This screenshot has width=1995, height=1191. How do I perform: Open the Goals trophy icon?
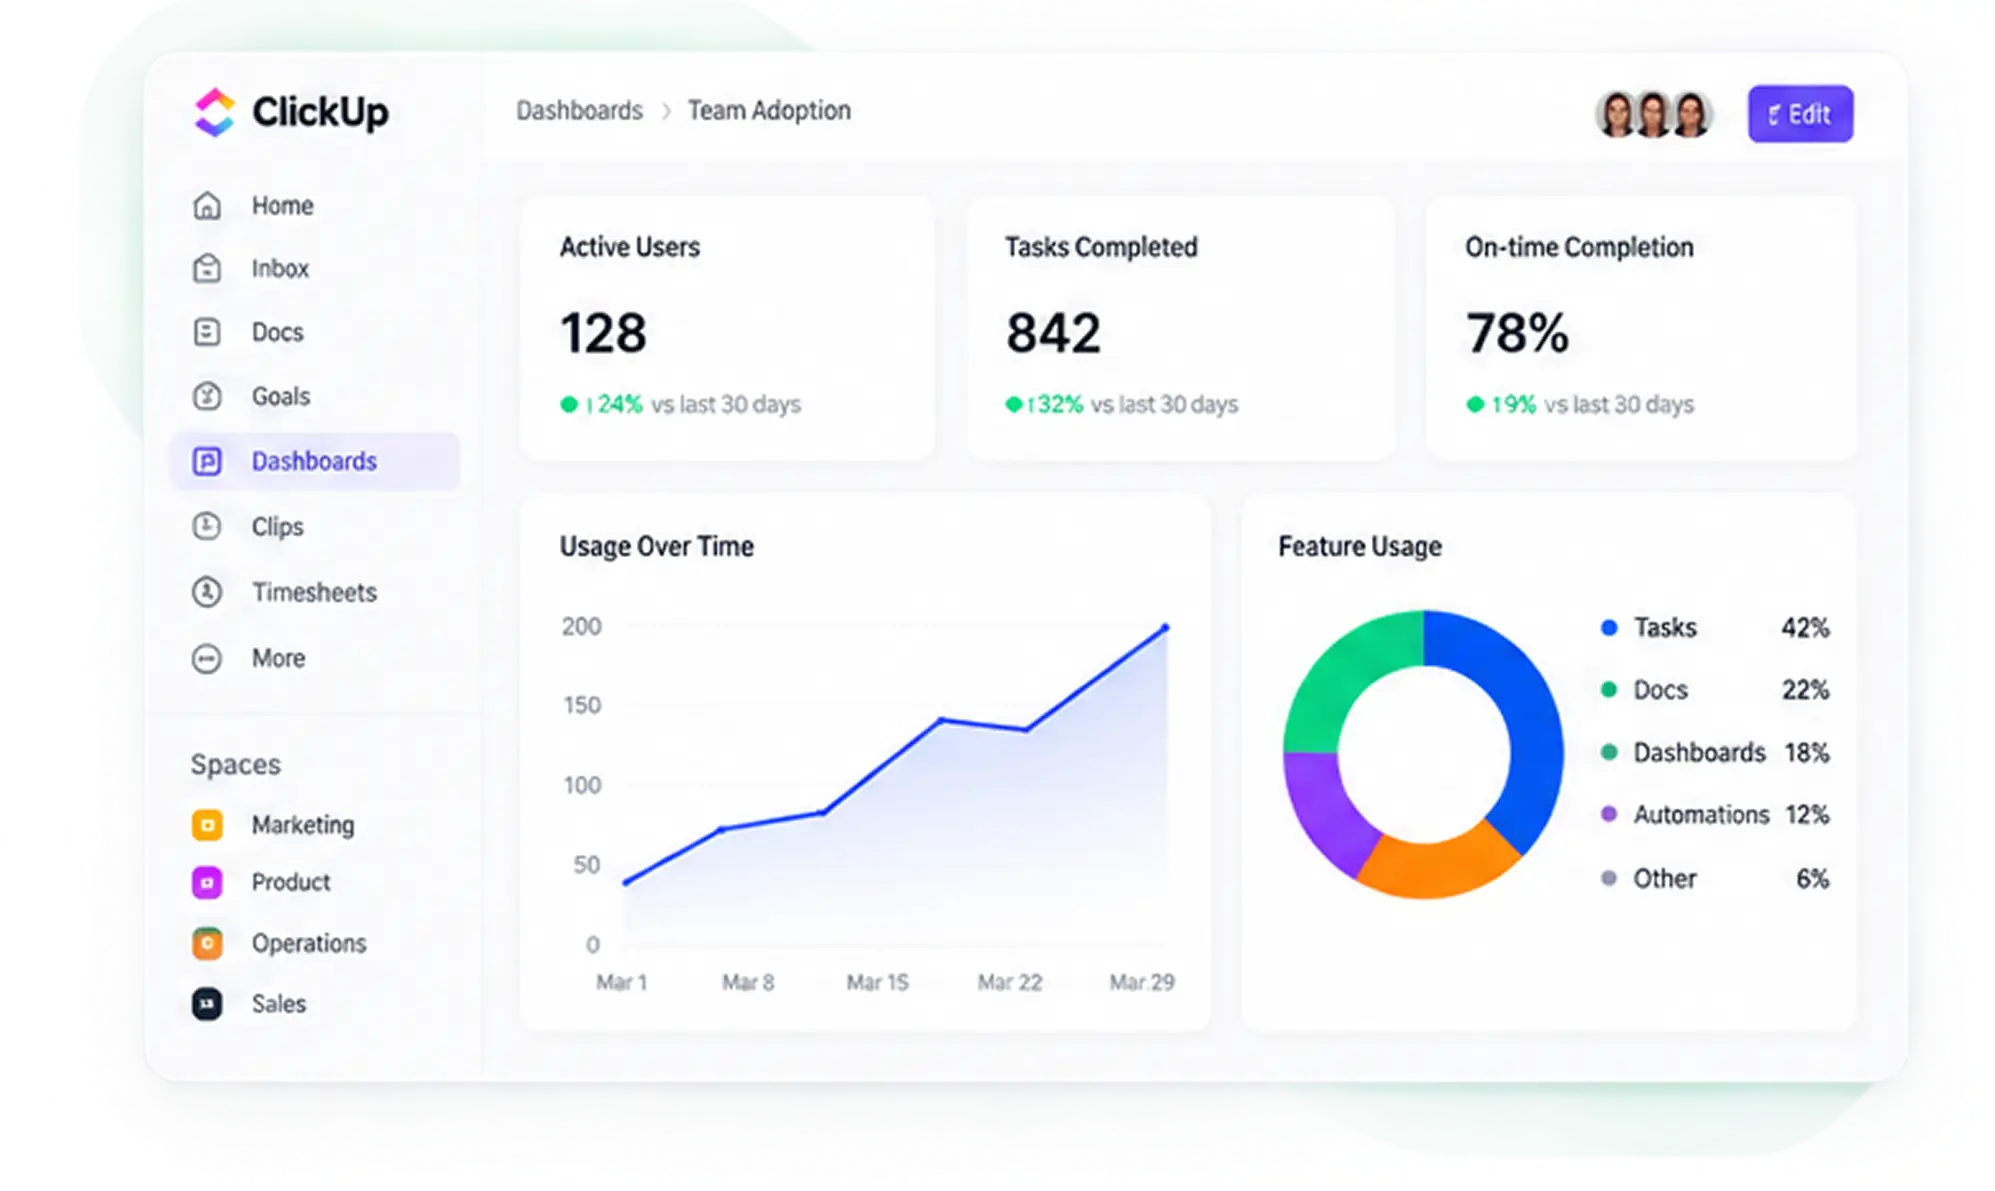[x=207, y=396]
